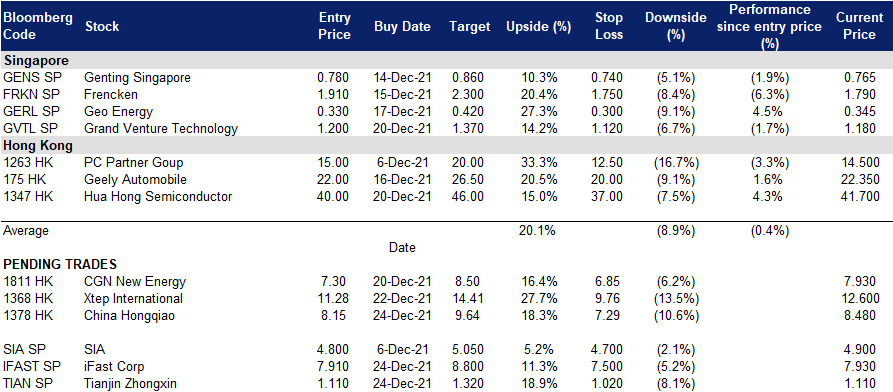Select Geo Energy target 0.420
Viewport: 893px width, 392px height.
(470, 111)
